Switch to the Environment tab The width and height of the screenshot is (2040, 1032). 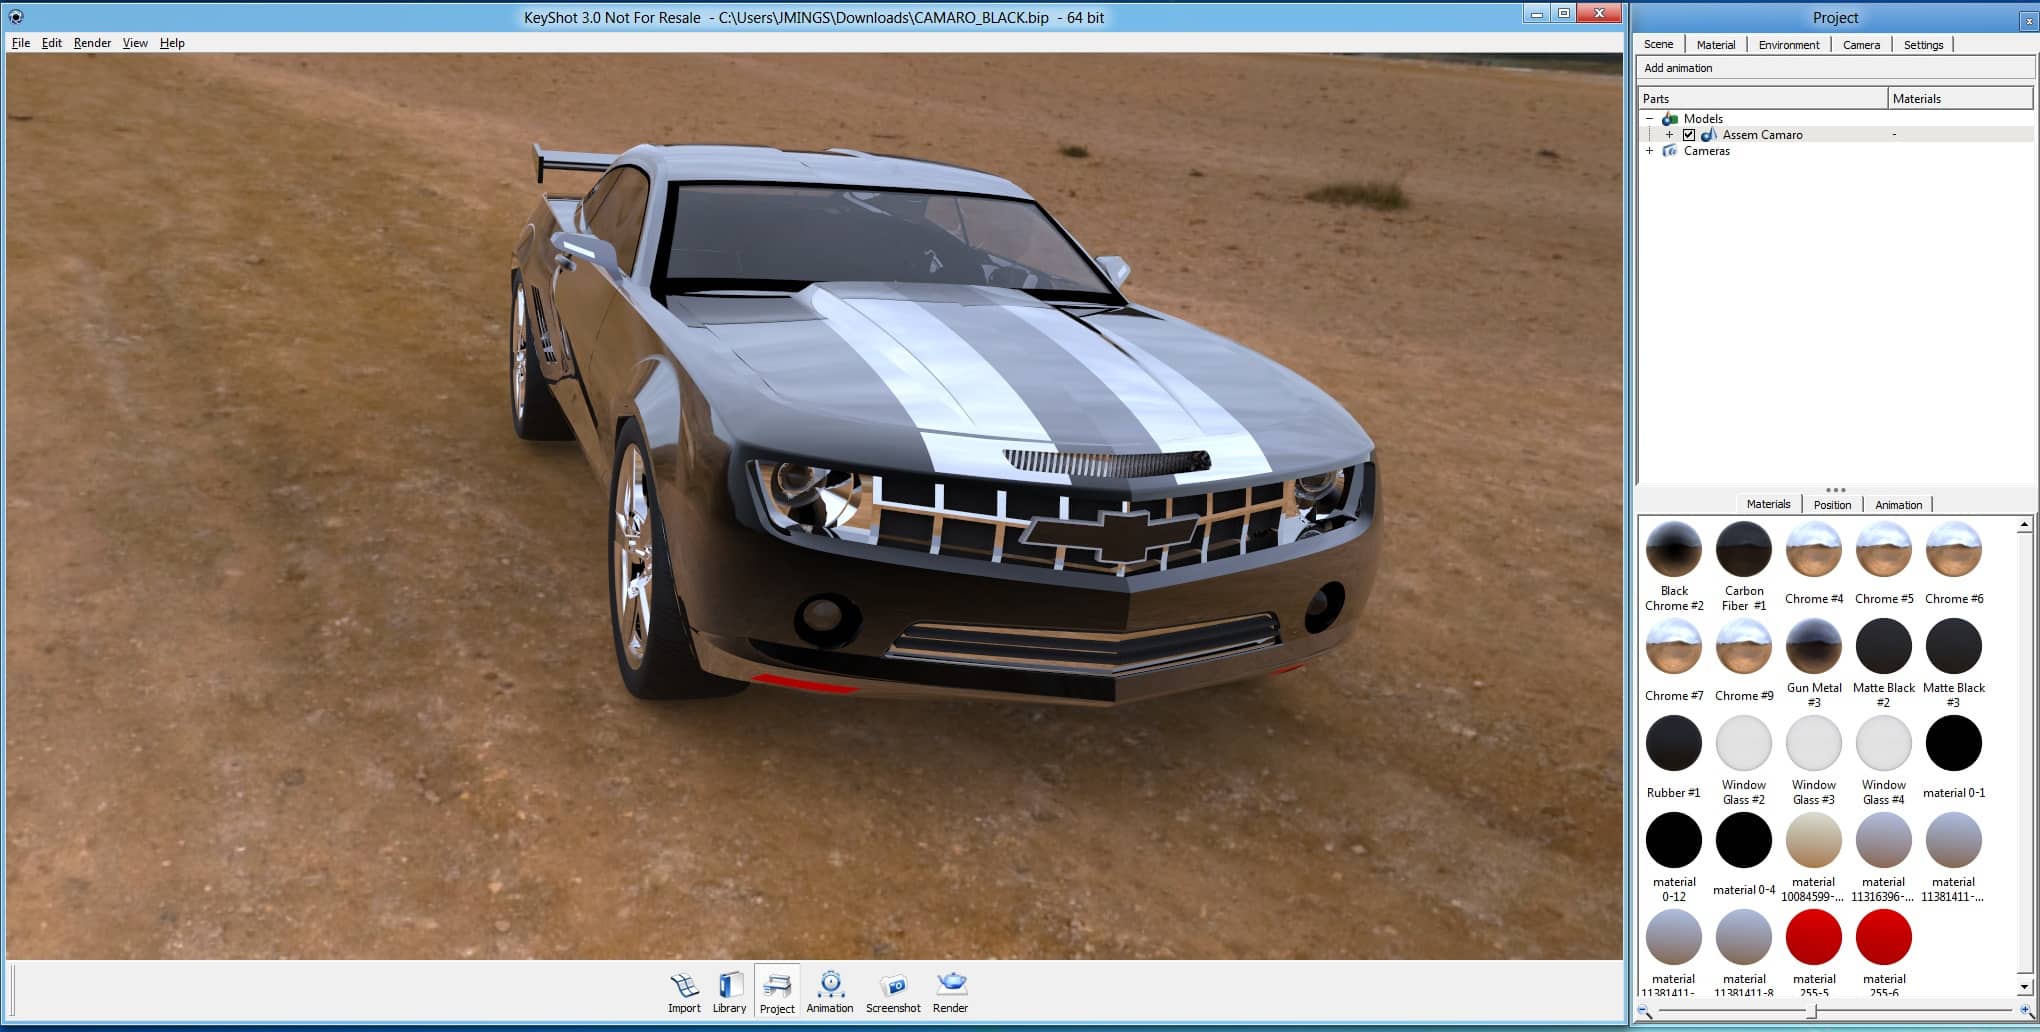[1789, 44]
